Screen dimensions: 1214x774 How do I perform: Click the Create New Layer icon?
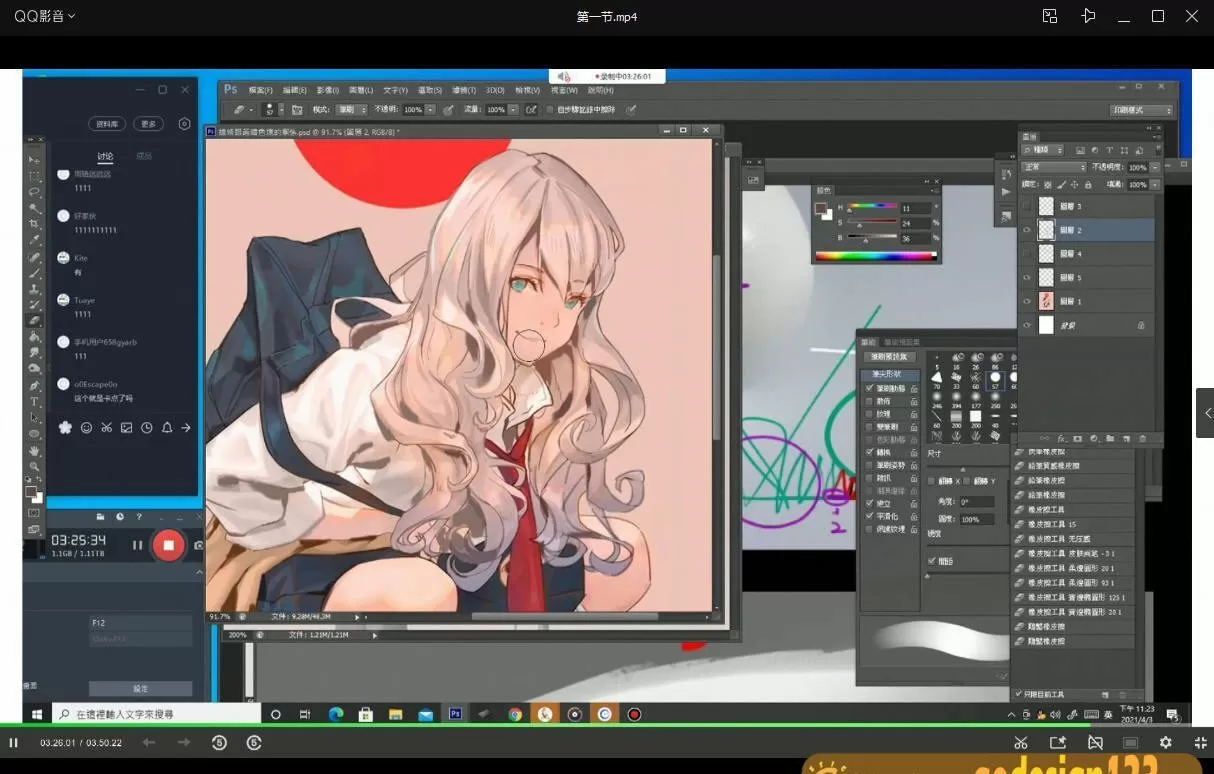click(1127, 438)
